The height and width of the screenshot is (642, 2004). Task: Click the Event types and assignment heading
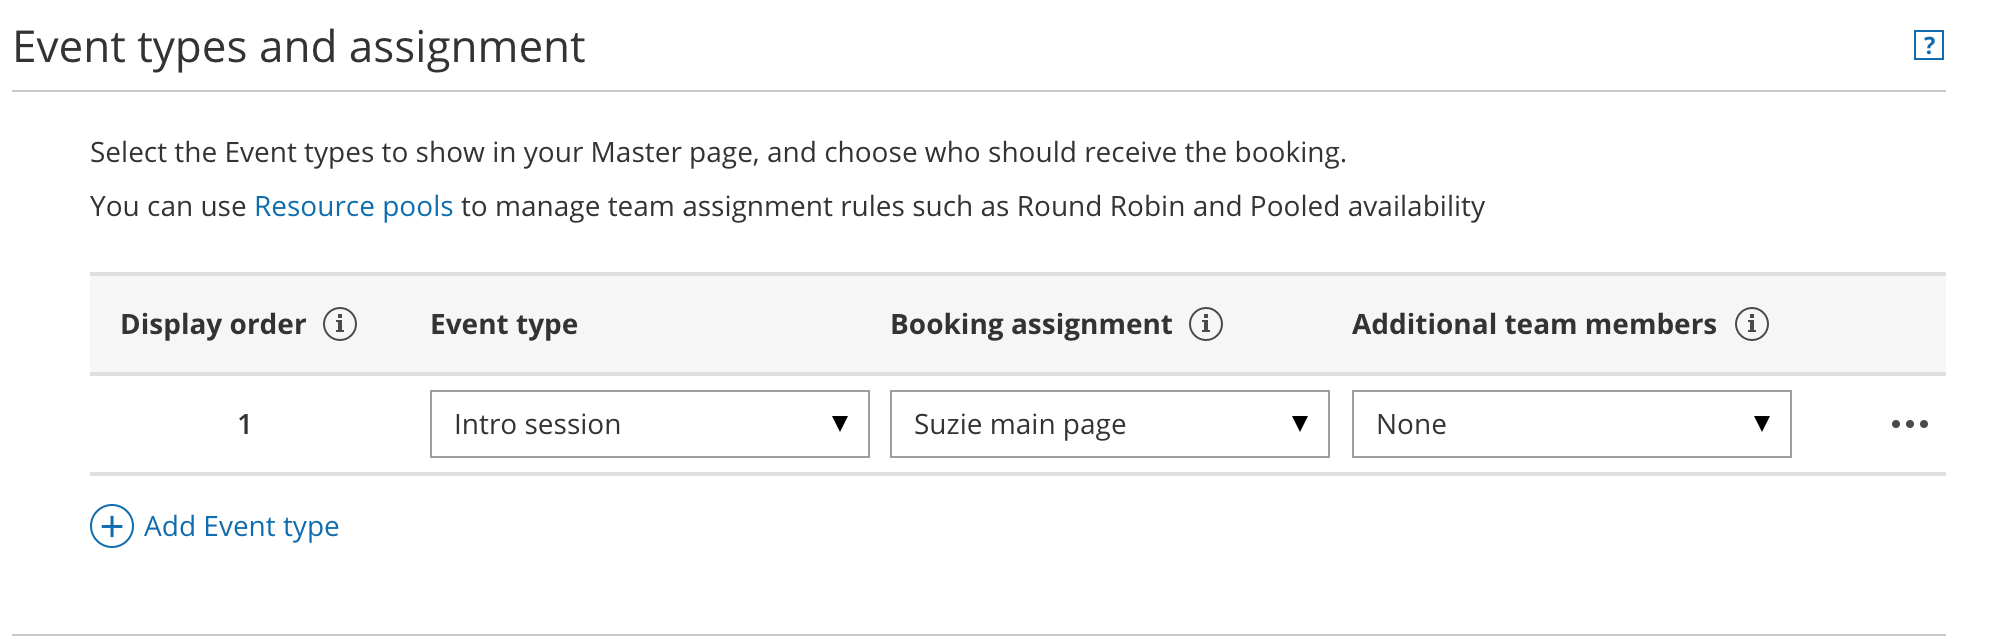click(299, 47)
